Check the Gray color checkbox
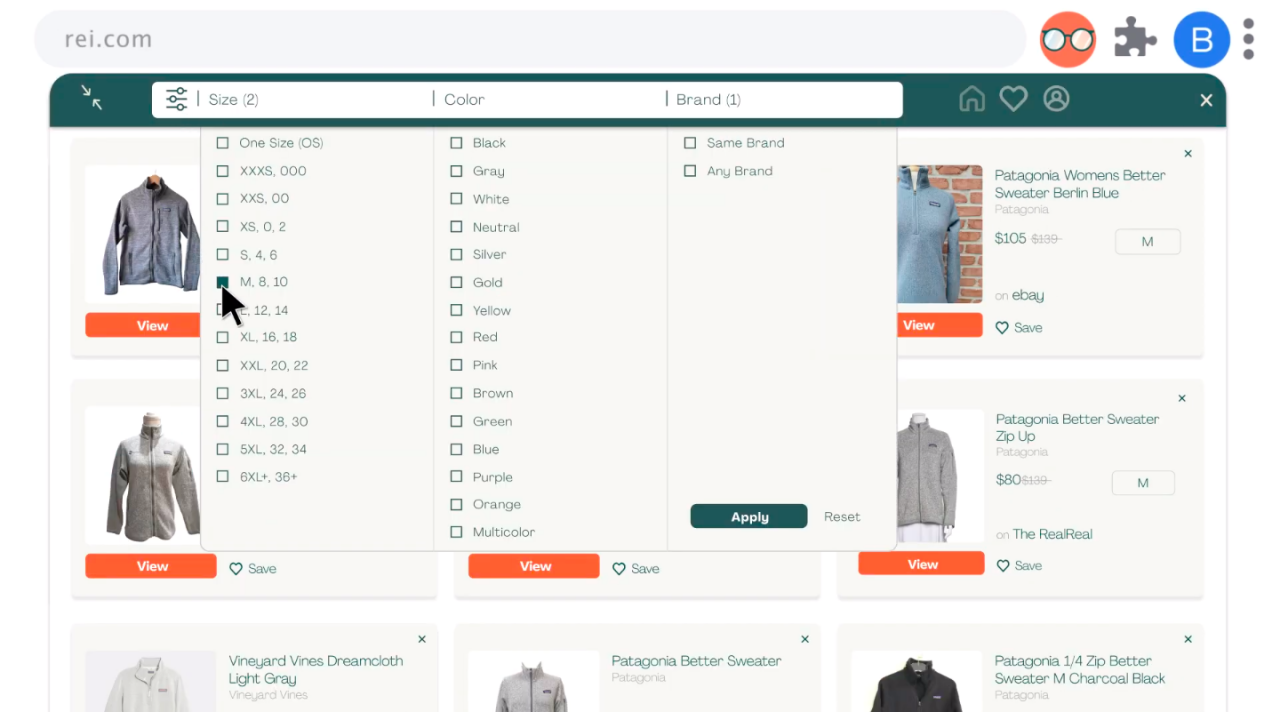 coord(456,171)
